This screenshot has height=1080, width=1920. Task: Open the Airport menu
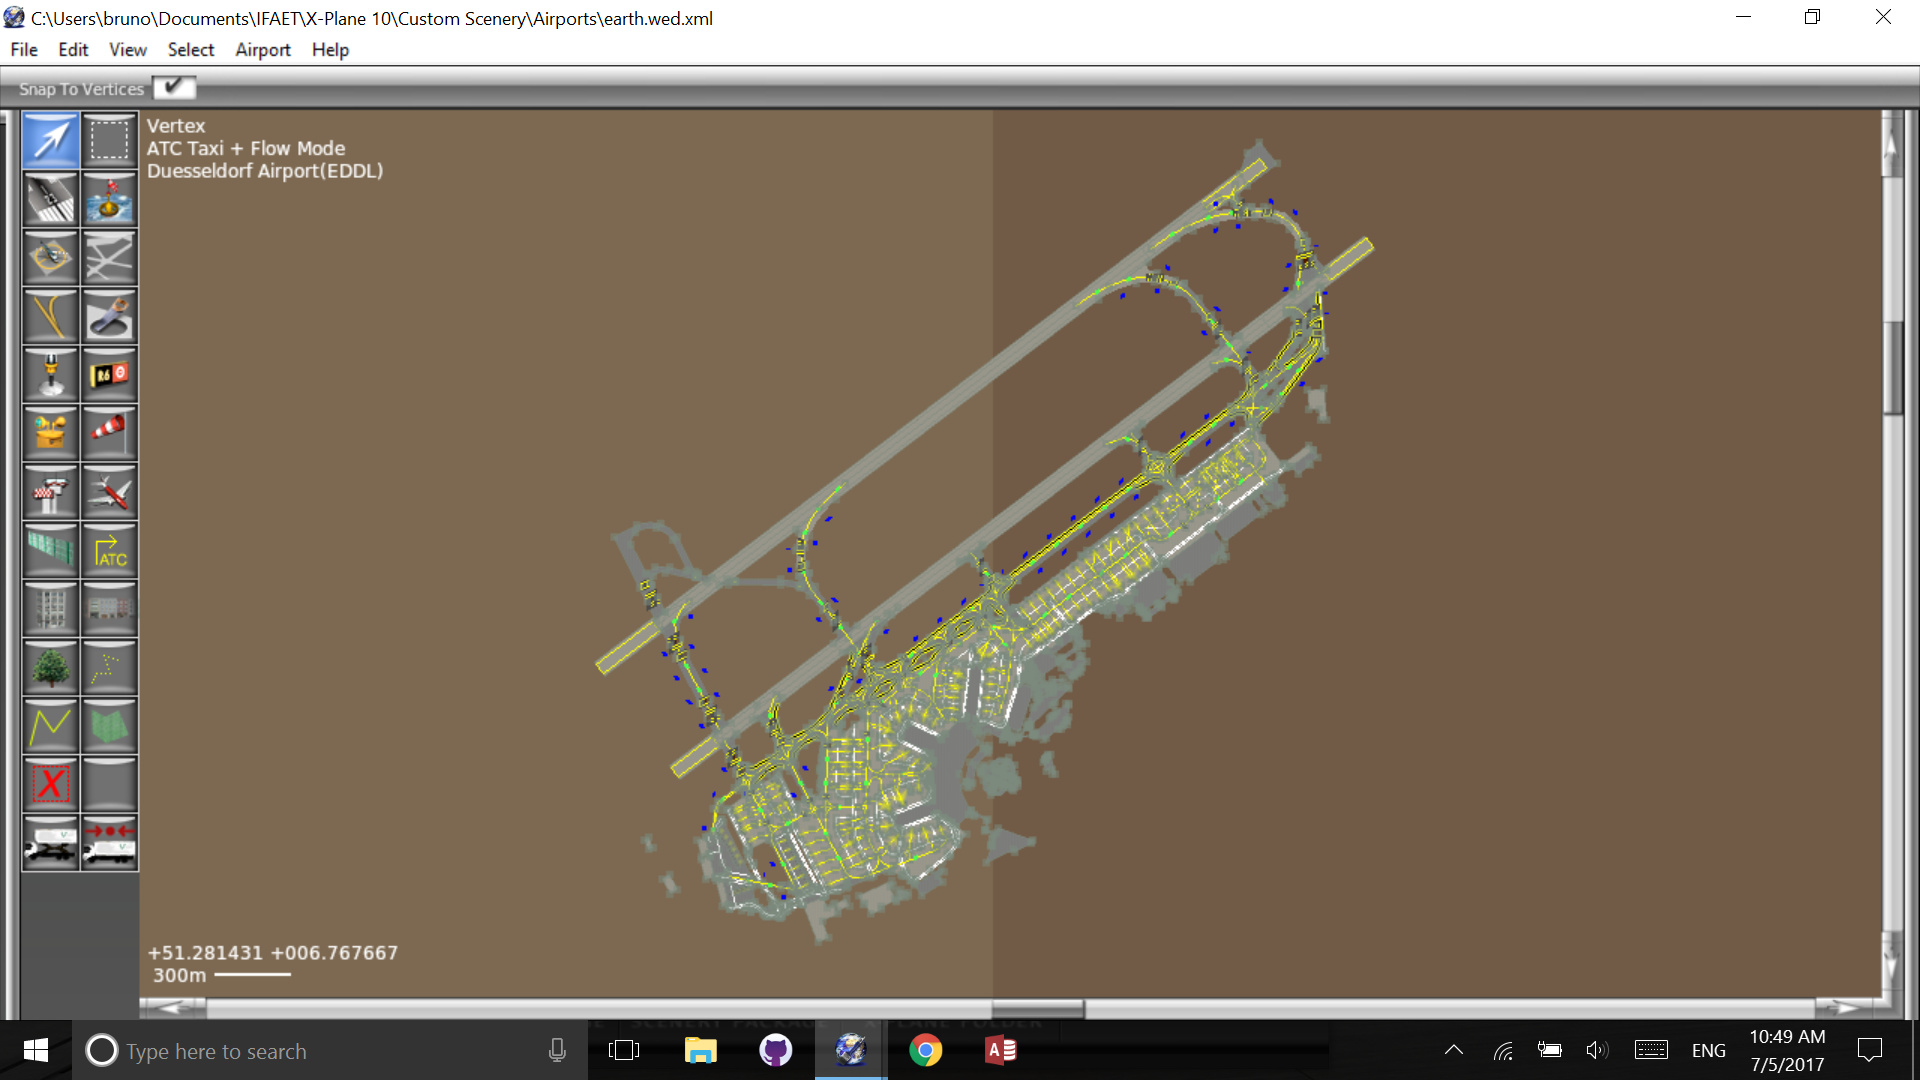(x=262, y=50)
